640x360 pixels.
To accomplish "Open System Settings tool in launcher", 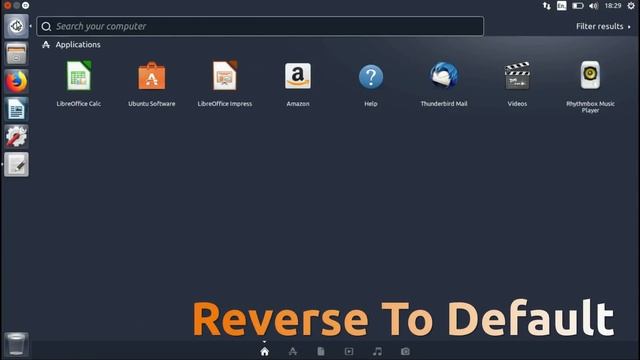I will click(x=16, y=136).
